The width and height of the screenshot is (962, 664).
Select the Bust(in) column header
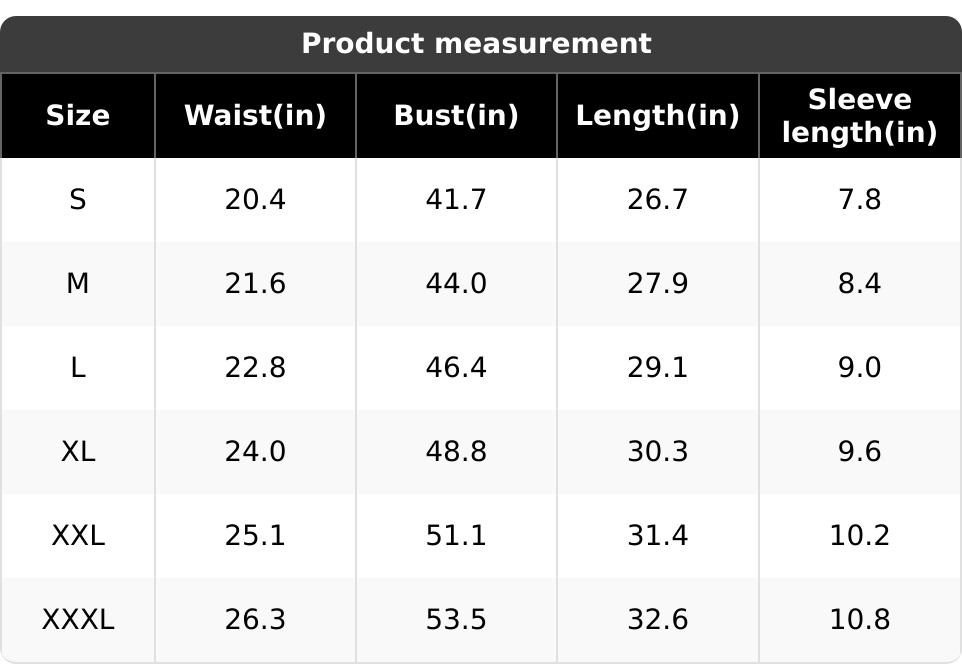[x=456, y=116]
